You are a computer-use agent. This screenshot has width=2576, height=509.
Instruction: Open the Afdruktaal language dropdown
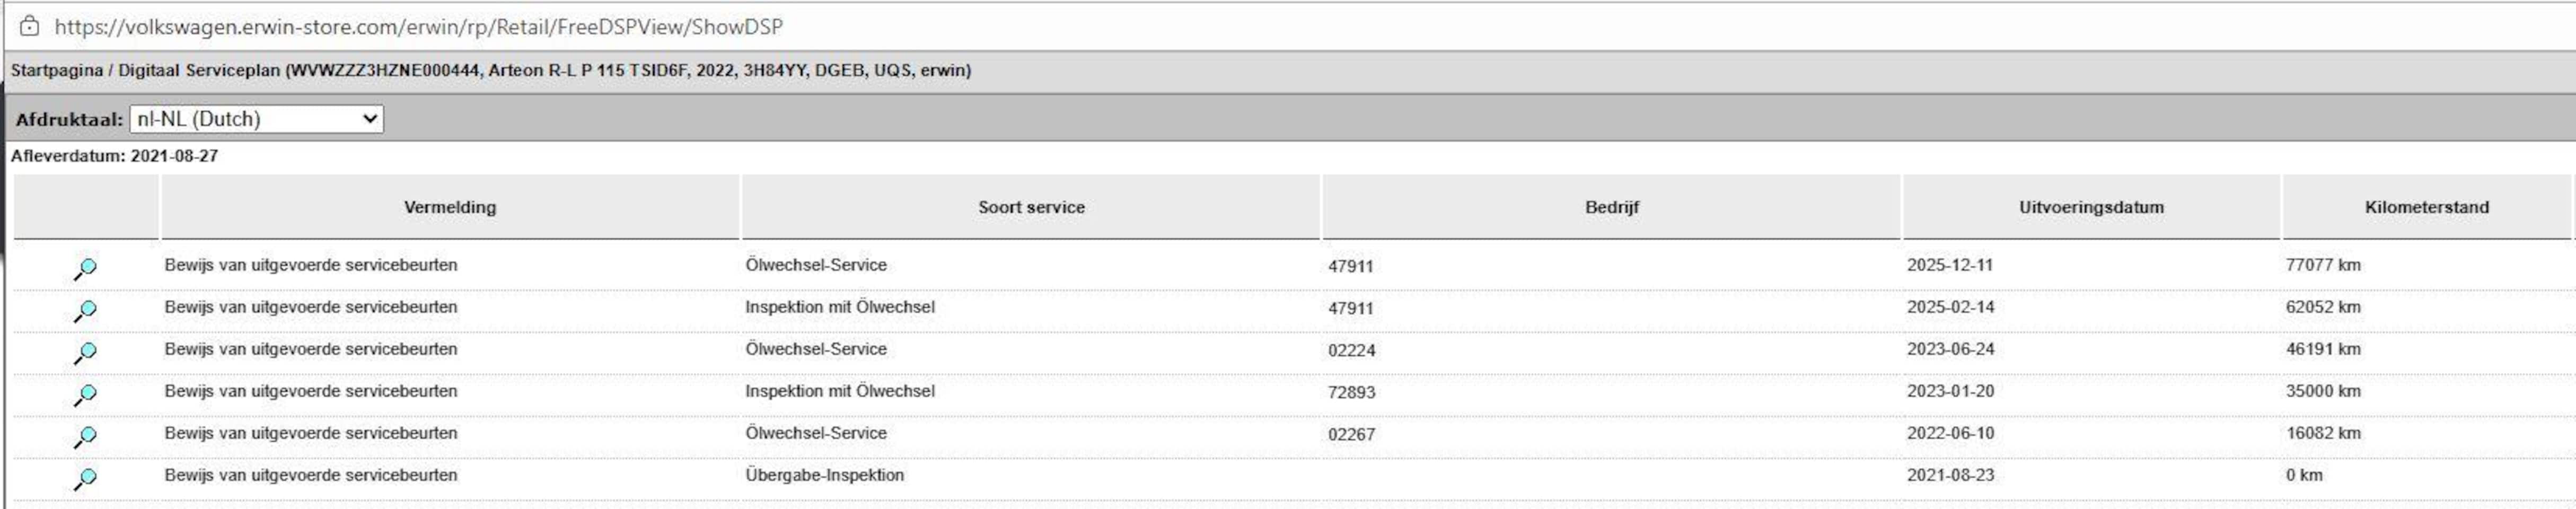click(x=256, y=119)
